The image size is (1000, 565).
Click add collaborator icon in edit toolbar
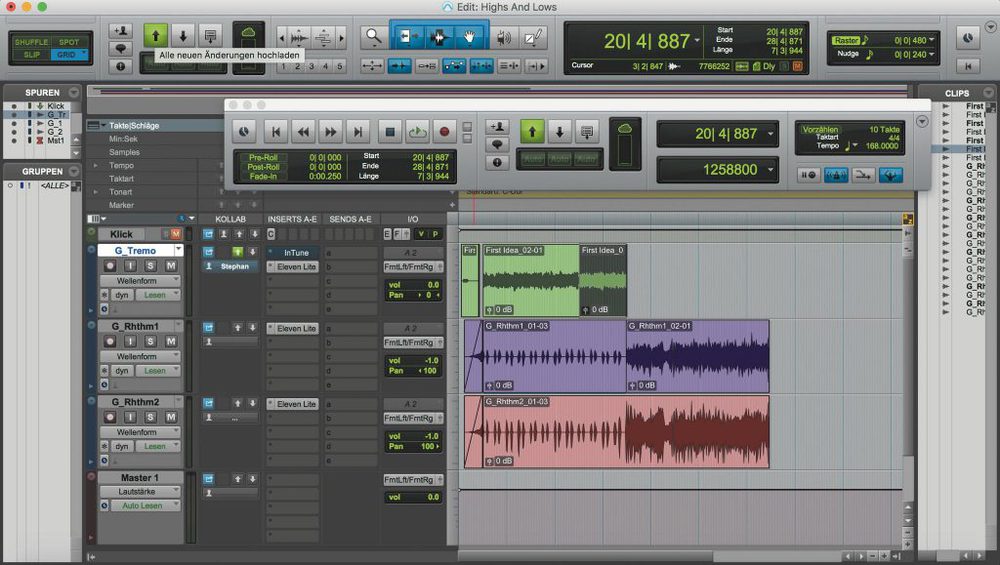121,31
